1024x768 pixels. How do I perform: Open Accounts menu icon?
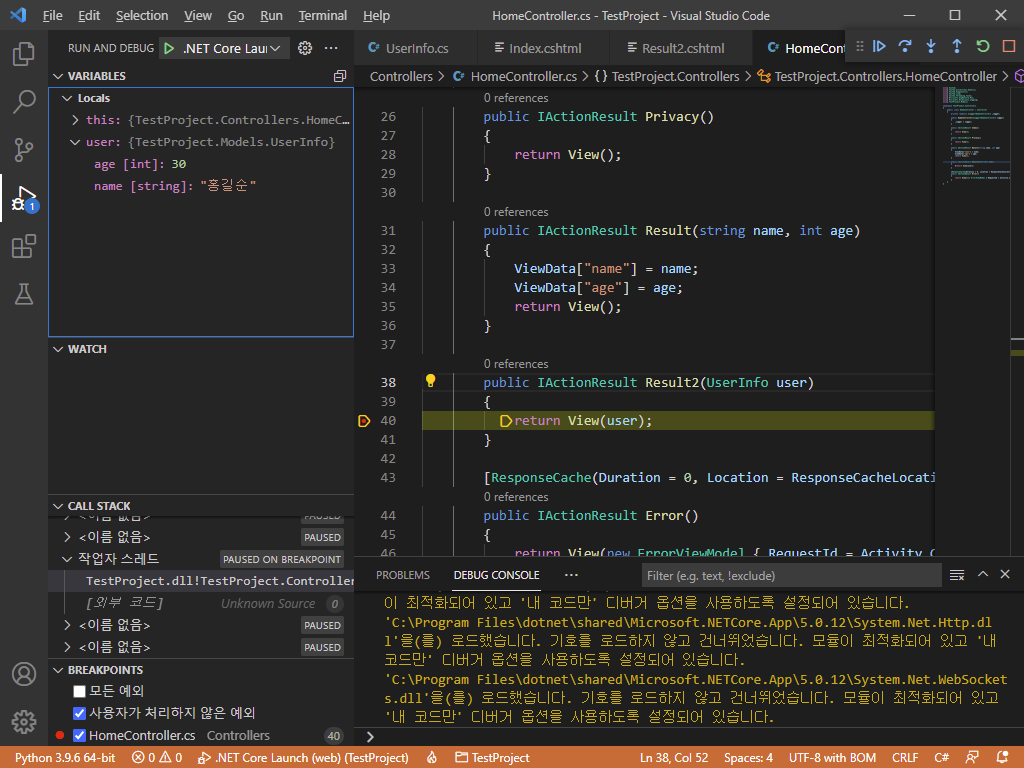tap(24, 674)
